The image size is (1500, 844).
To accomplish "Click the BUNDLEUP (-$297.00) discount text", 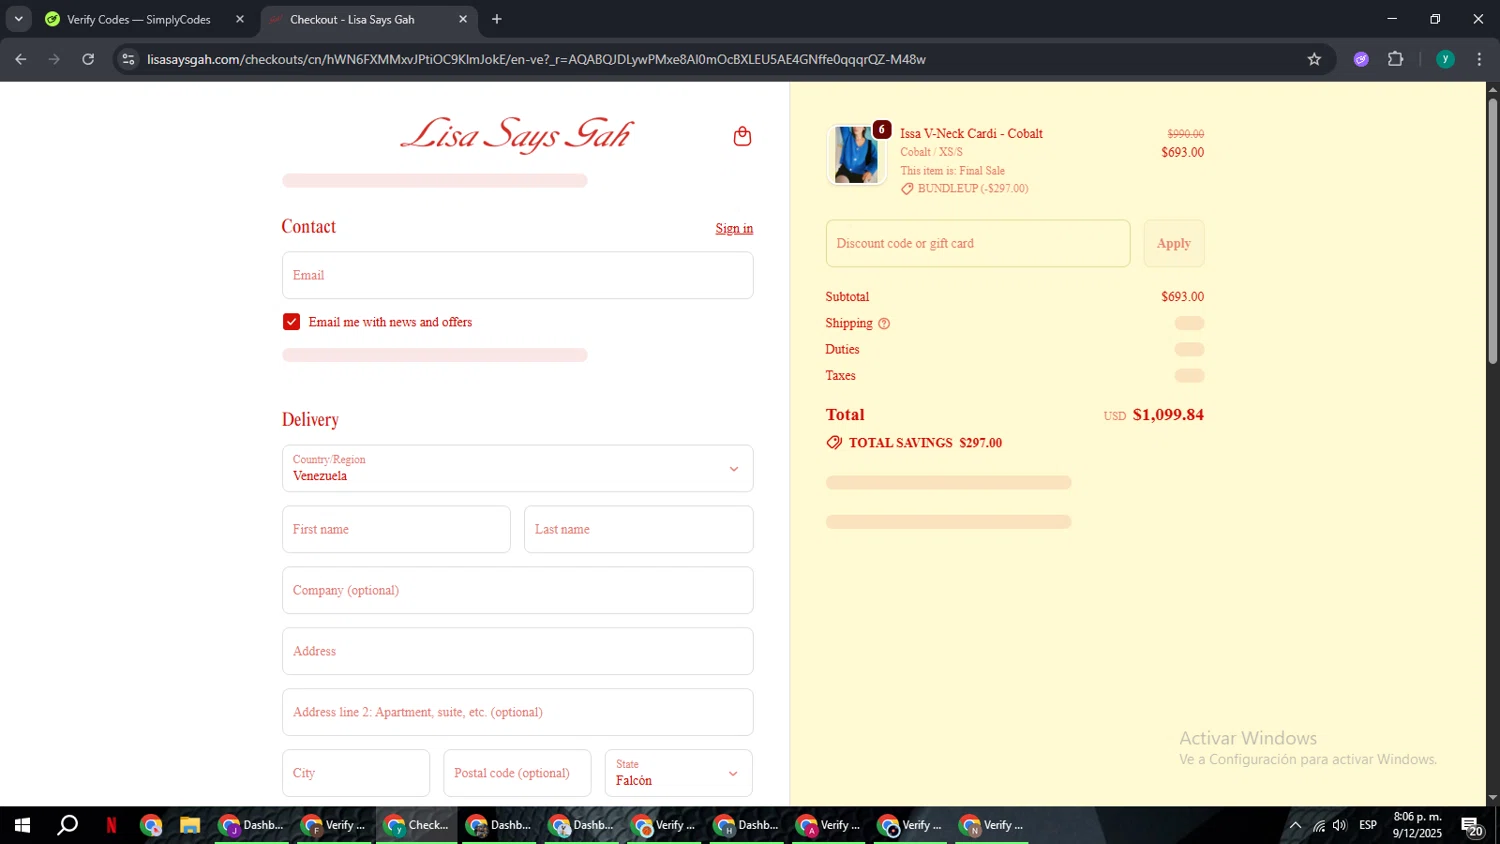I will pos(973,188).
